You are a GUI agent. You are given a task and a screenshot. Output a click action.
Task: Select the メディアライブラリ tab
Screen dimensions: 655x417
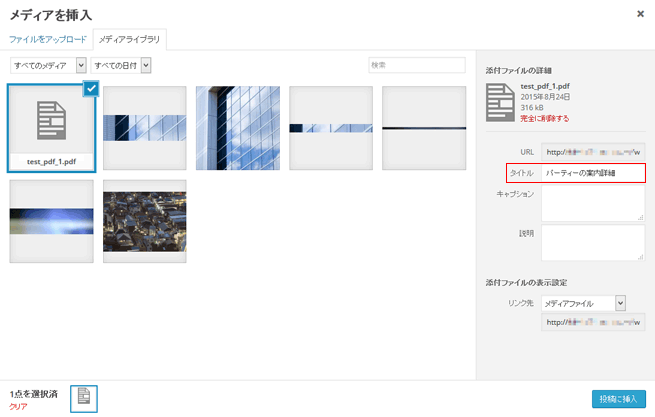click(130, 39)
